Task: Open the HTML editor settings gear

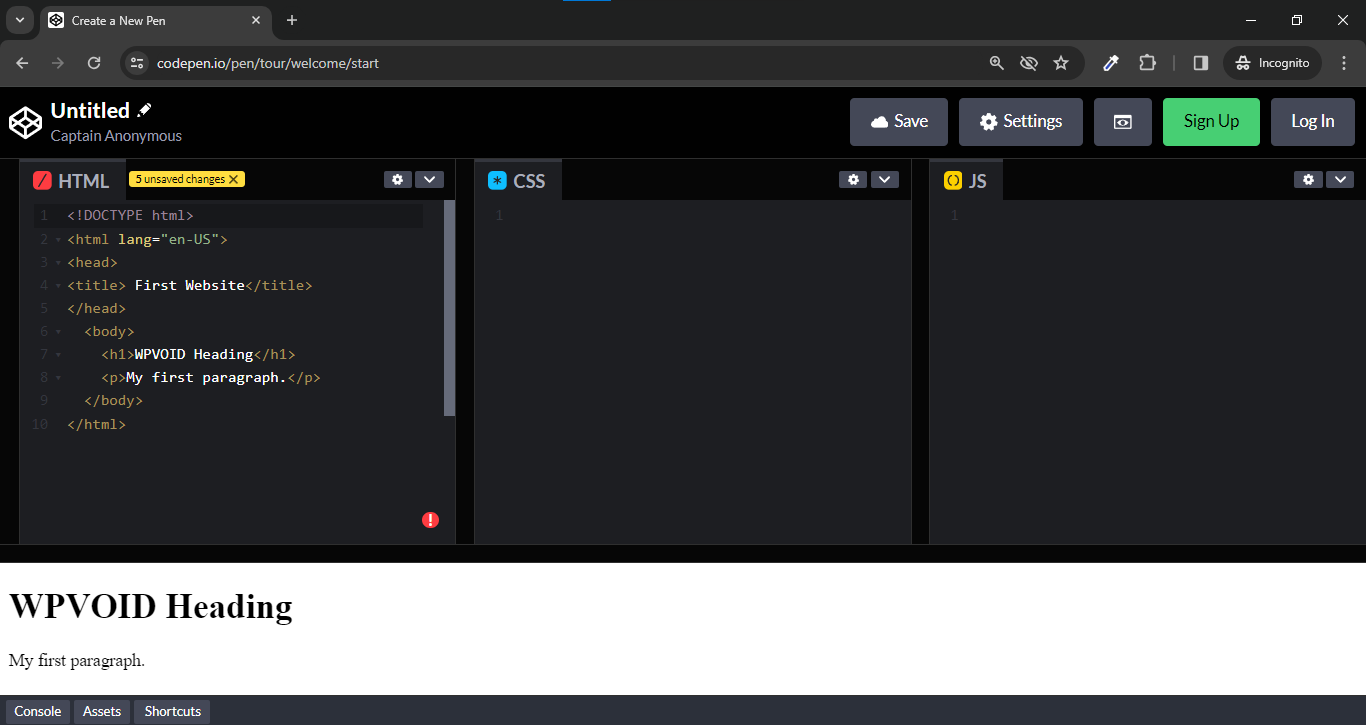Action: pyautogui.click(x=398, y=179)
